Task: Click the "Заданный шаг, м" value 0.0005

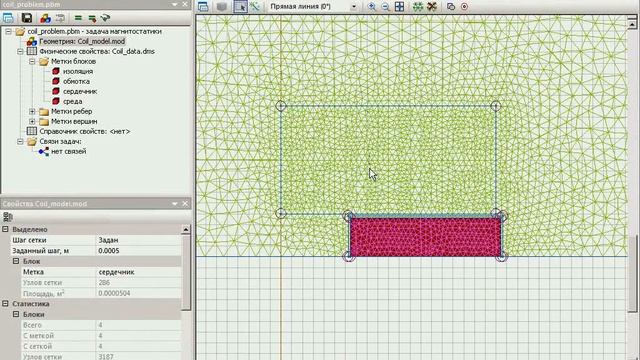Action: (x=138, y=251)
